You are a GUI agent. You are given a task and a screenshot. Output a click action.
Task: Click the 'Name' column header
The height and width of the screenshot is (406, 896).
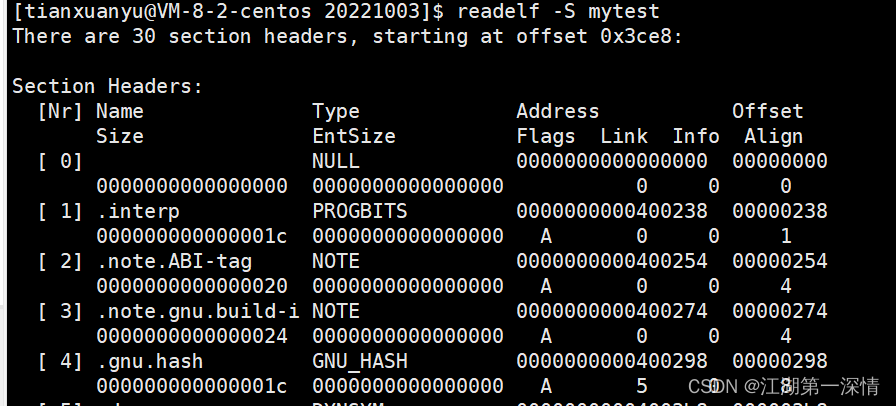(119, 112)
